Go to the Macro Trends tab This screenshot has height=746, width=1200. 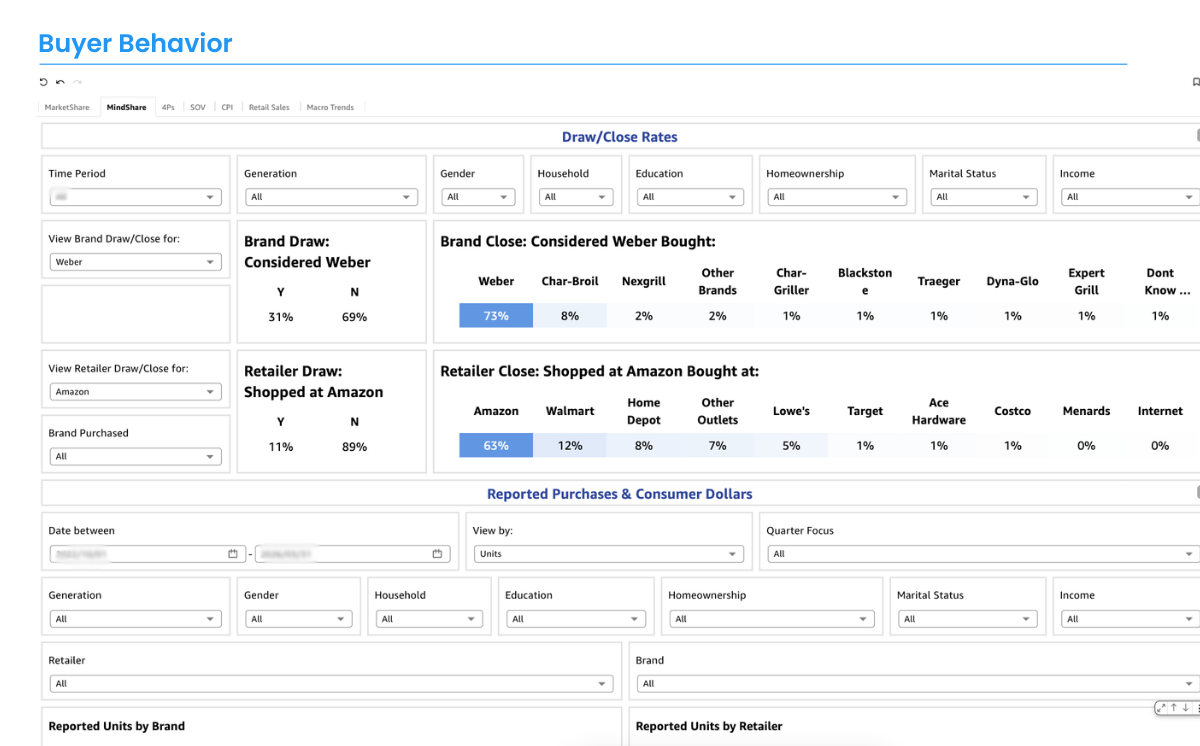coord(330,107)
